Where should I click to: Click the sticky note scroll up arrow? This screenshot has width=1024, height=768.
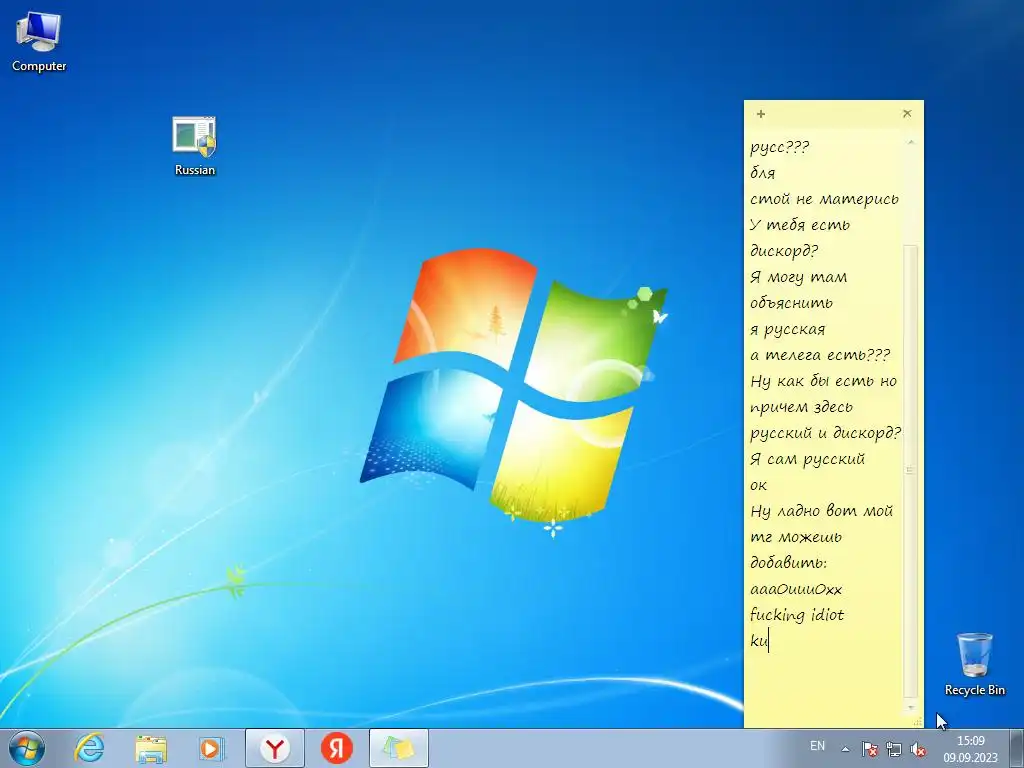[x=911, y=142]
